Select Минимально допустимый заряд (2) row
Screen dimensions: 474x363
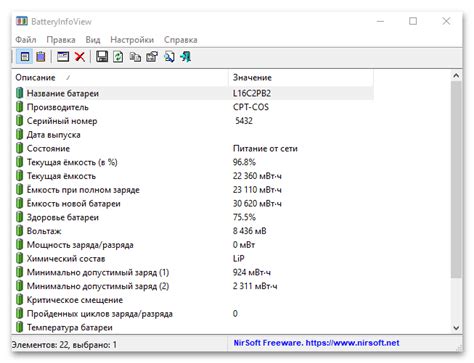193,286
